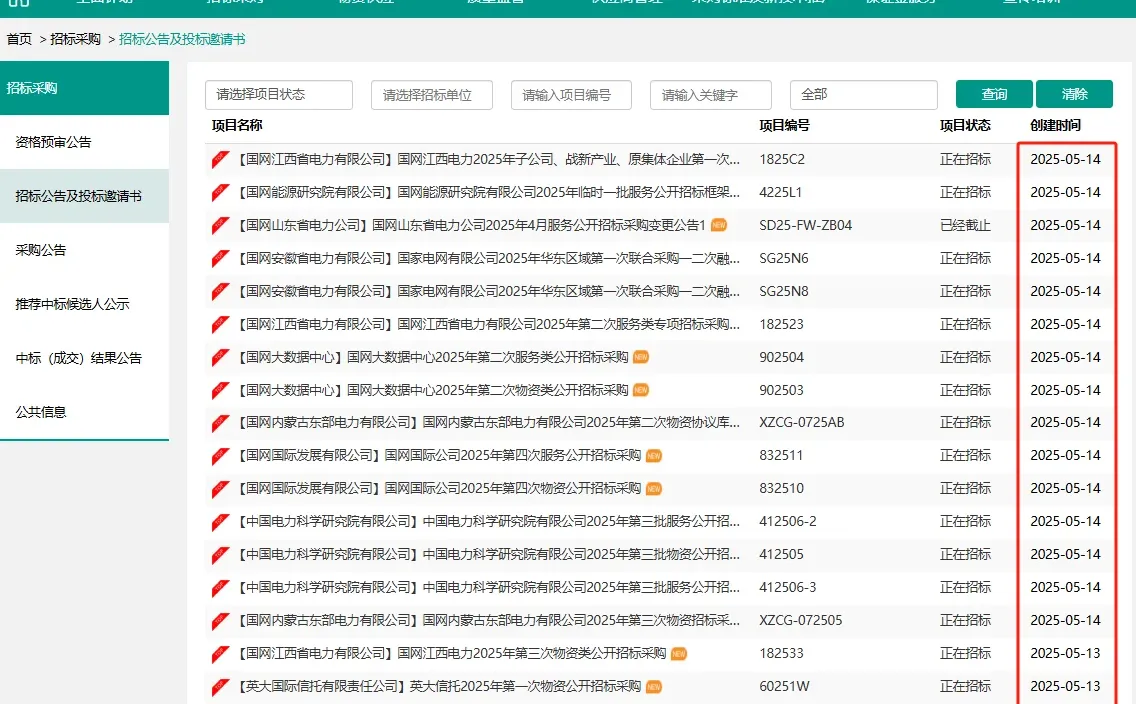The height and width of the screenshot is (704, 1136).
Task: Click the green 清除 button
Action: click(x=1074, y=94)
